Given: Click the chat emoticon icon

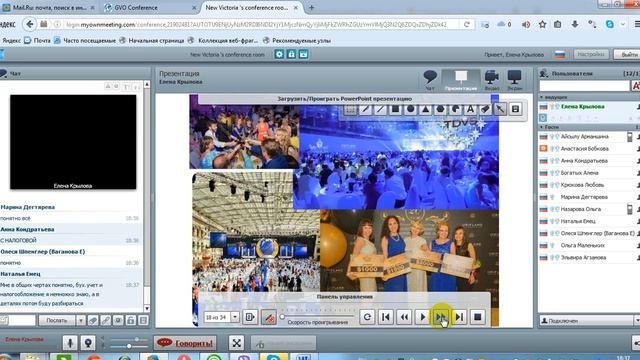Looking at the screenshot, I should (x=118, y=320).
